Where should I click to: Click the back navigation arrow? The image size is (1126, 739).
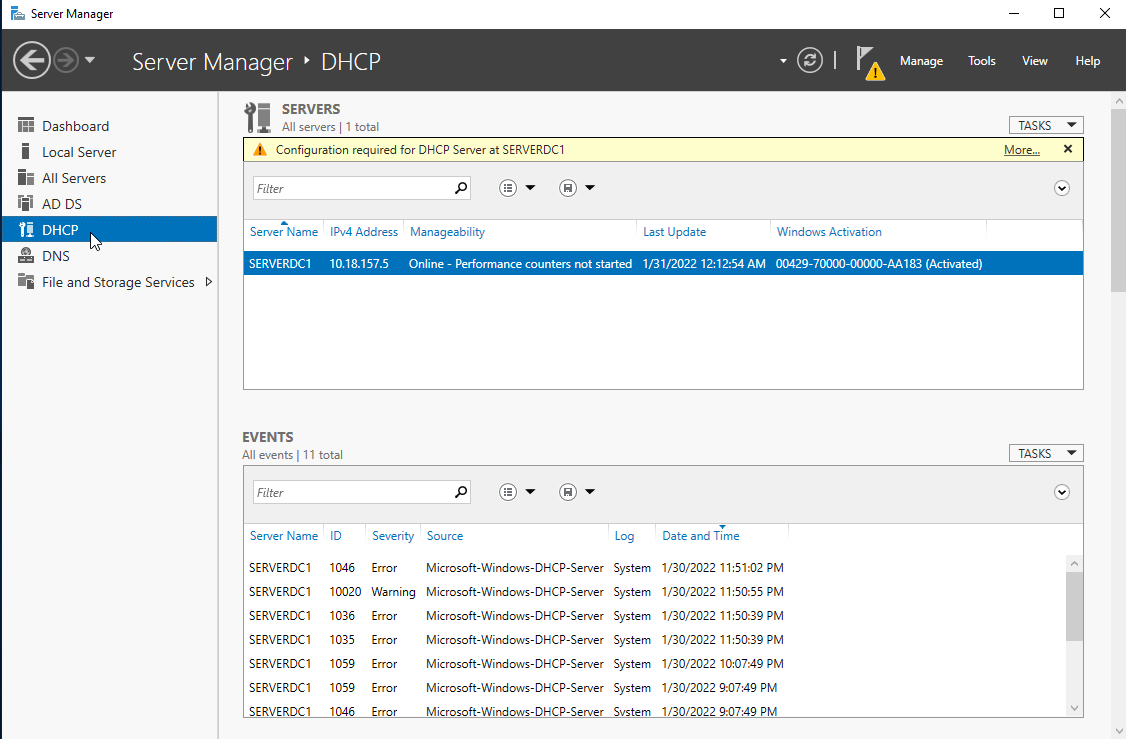(x=31, y=60)
